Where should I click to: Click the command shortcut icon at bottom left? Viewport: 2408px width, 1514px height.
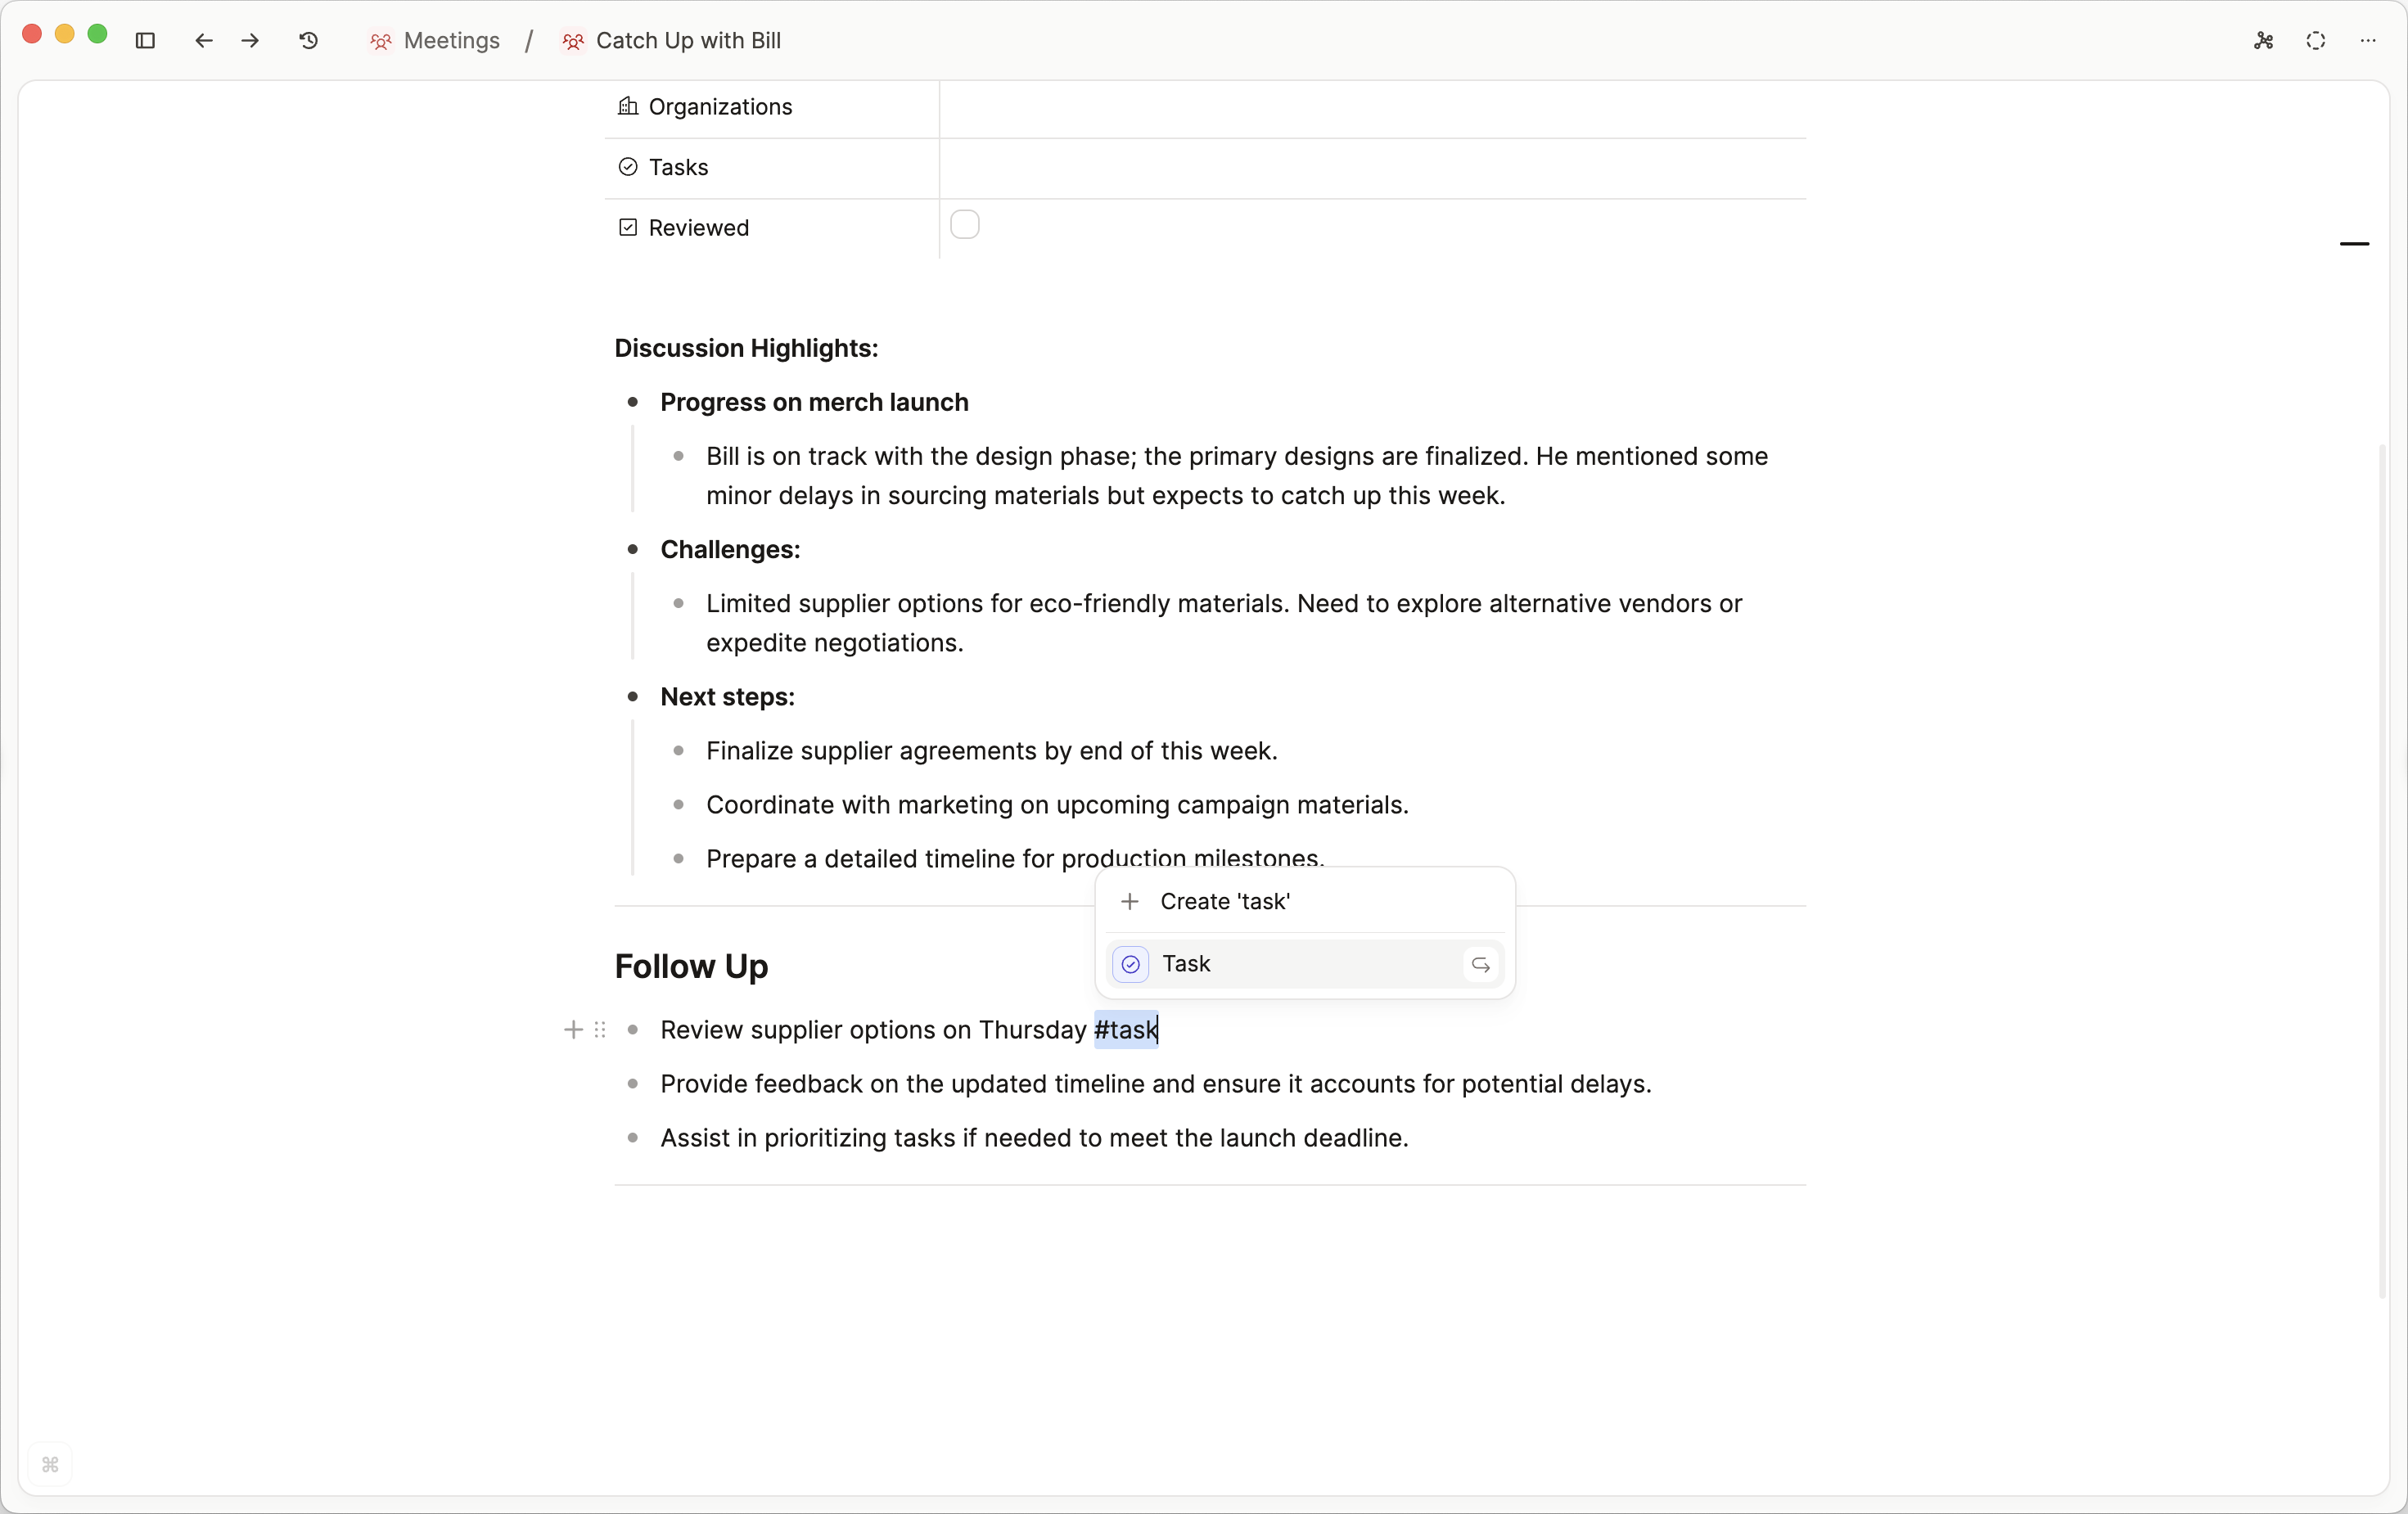(50, 1465)
